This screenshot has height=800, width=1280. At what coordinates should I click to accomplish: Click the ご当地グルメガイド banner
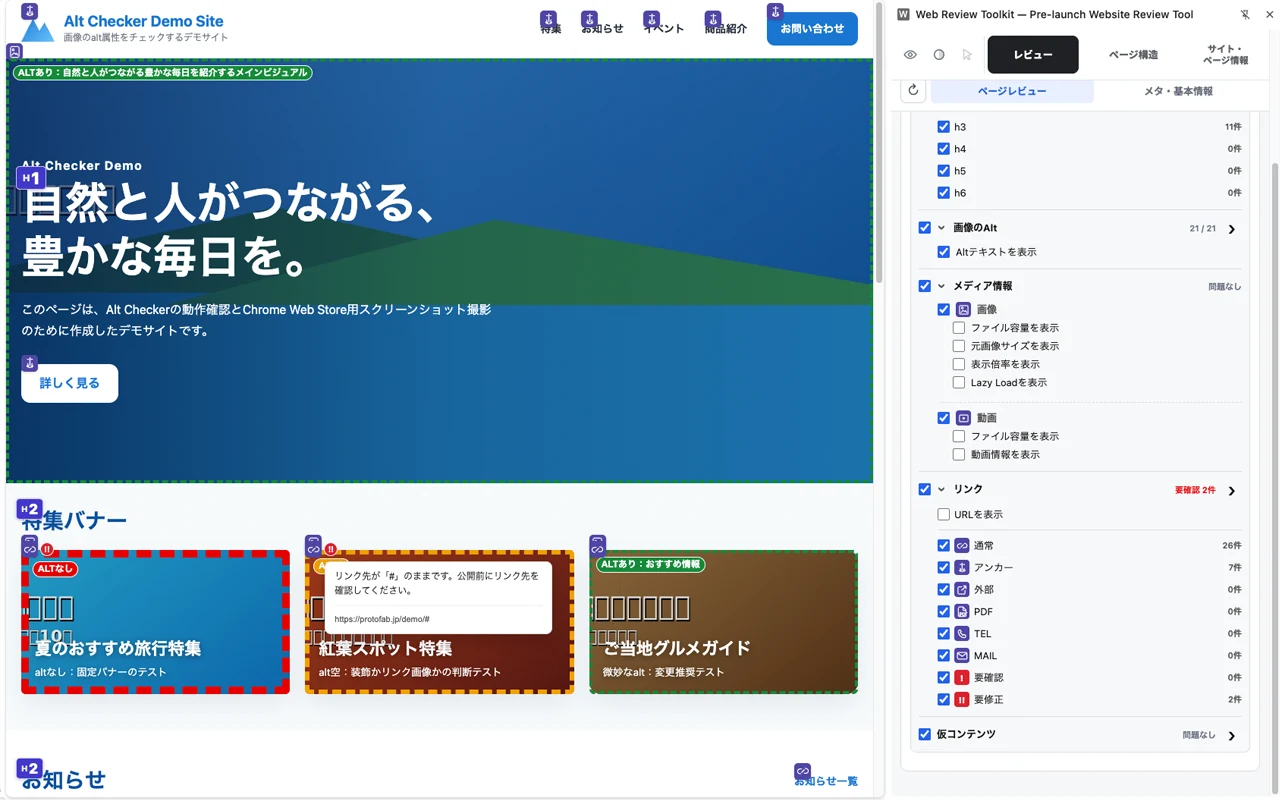coord(723,622)
